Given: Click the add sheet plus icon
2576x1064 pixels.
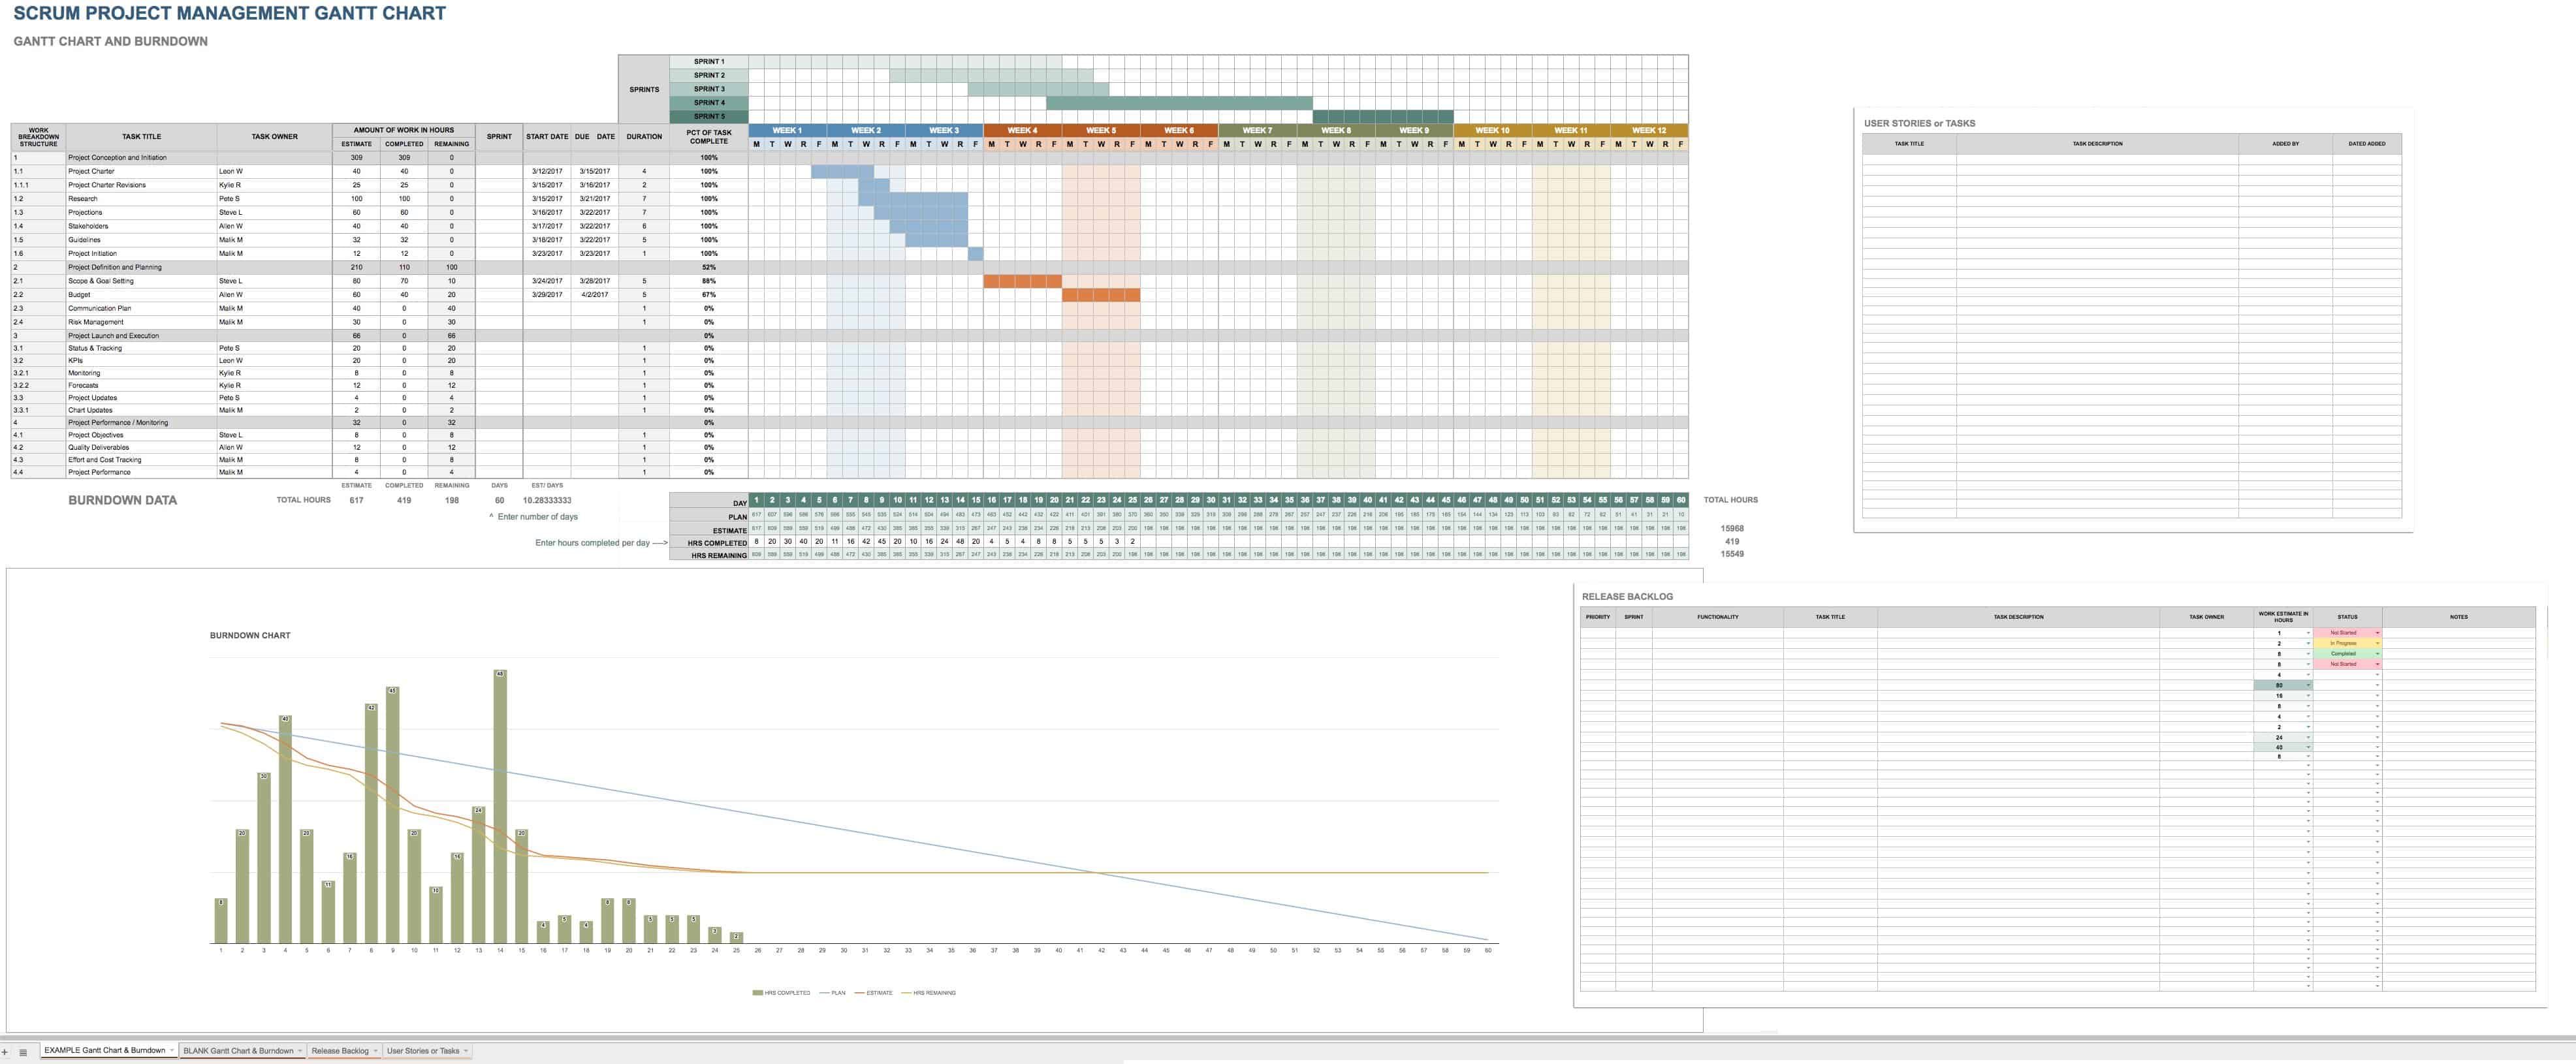Looking at the screenshot, I should coord(5,1051).
